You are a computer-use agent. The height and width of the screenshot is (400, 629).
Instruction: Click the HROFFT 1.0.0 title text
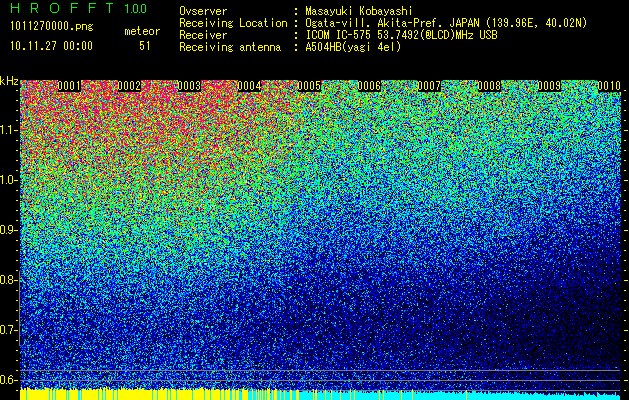(79, 8)
